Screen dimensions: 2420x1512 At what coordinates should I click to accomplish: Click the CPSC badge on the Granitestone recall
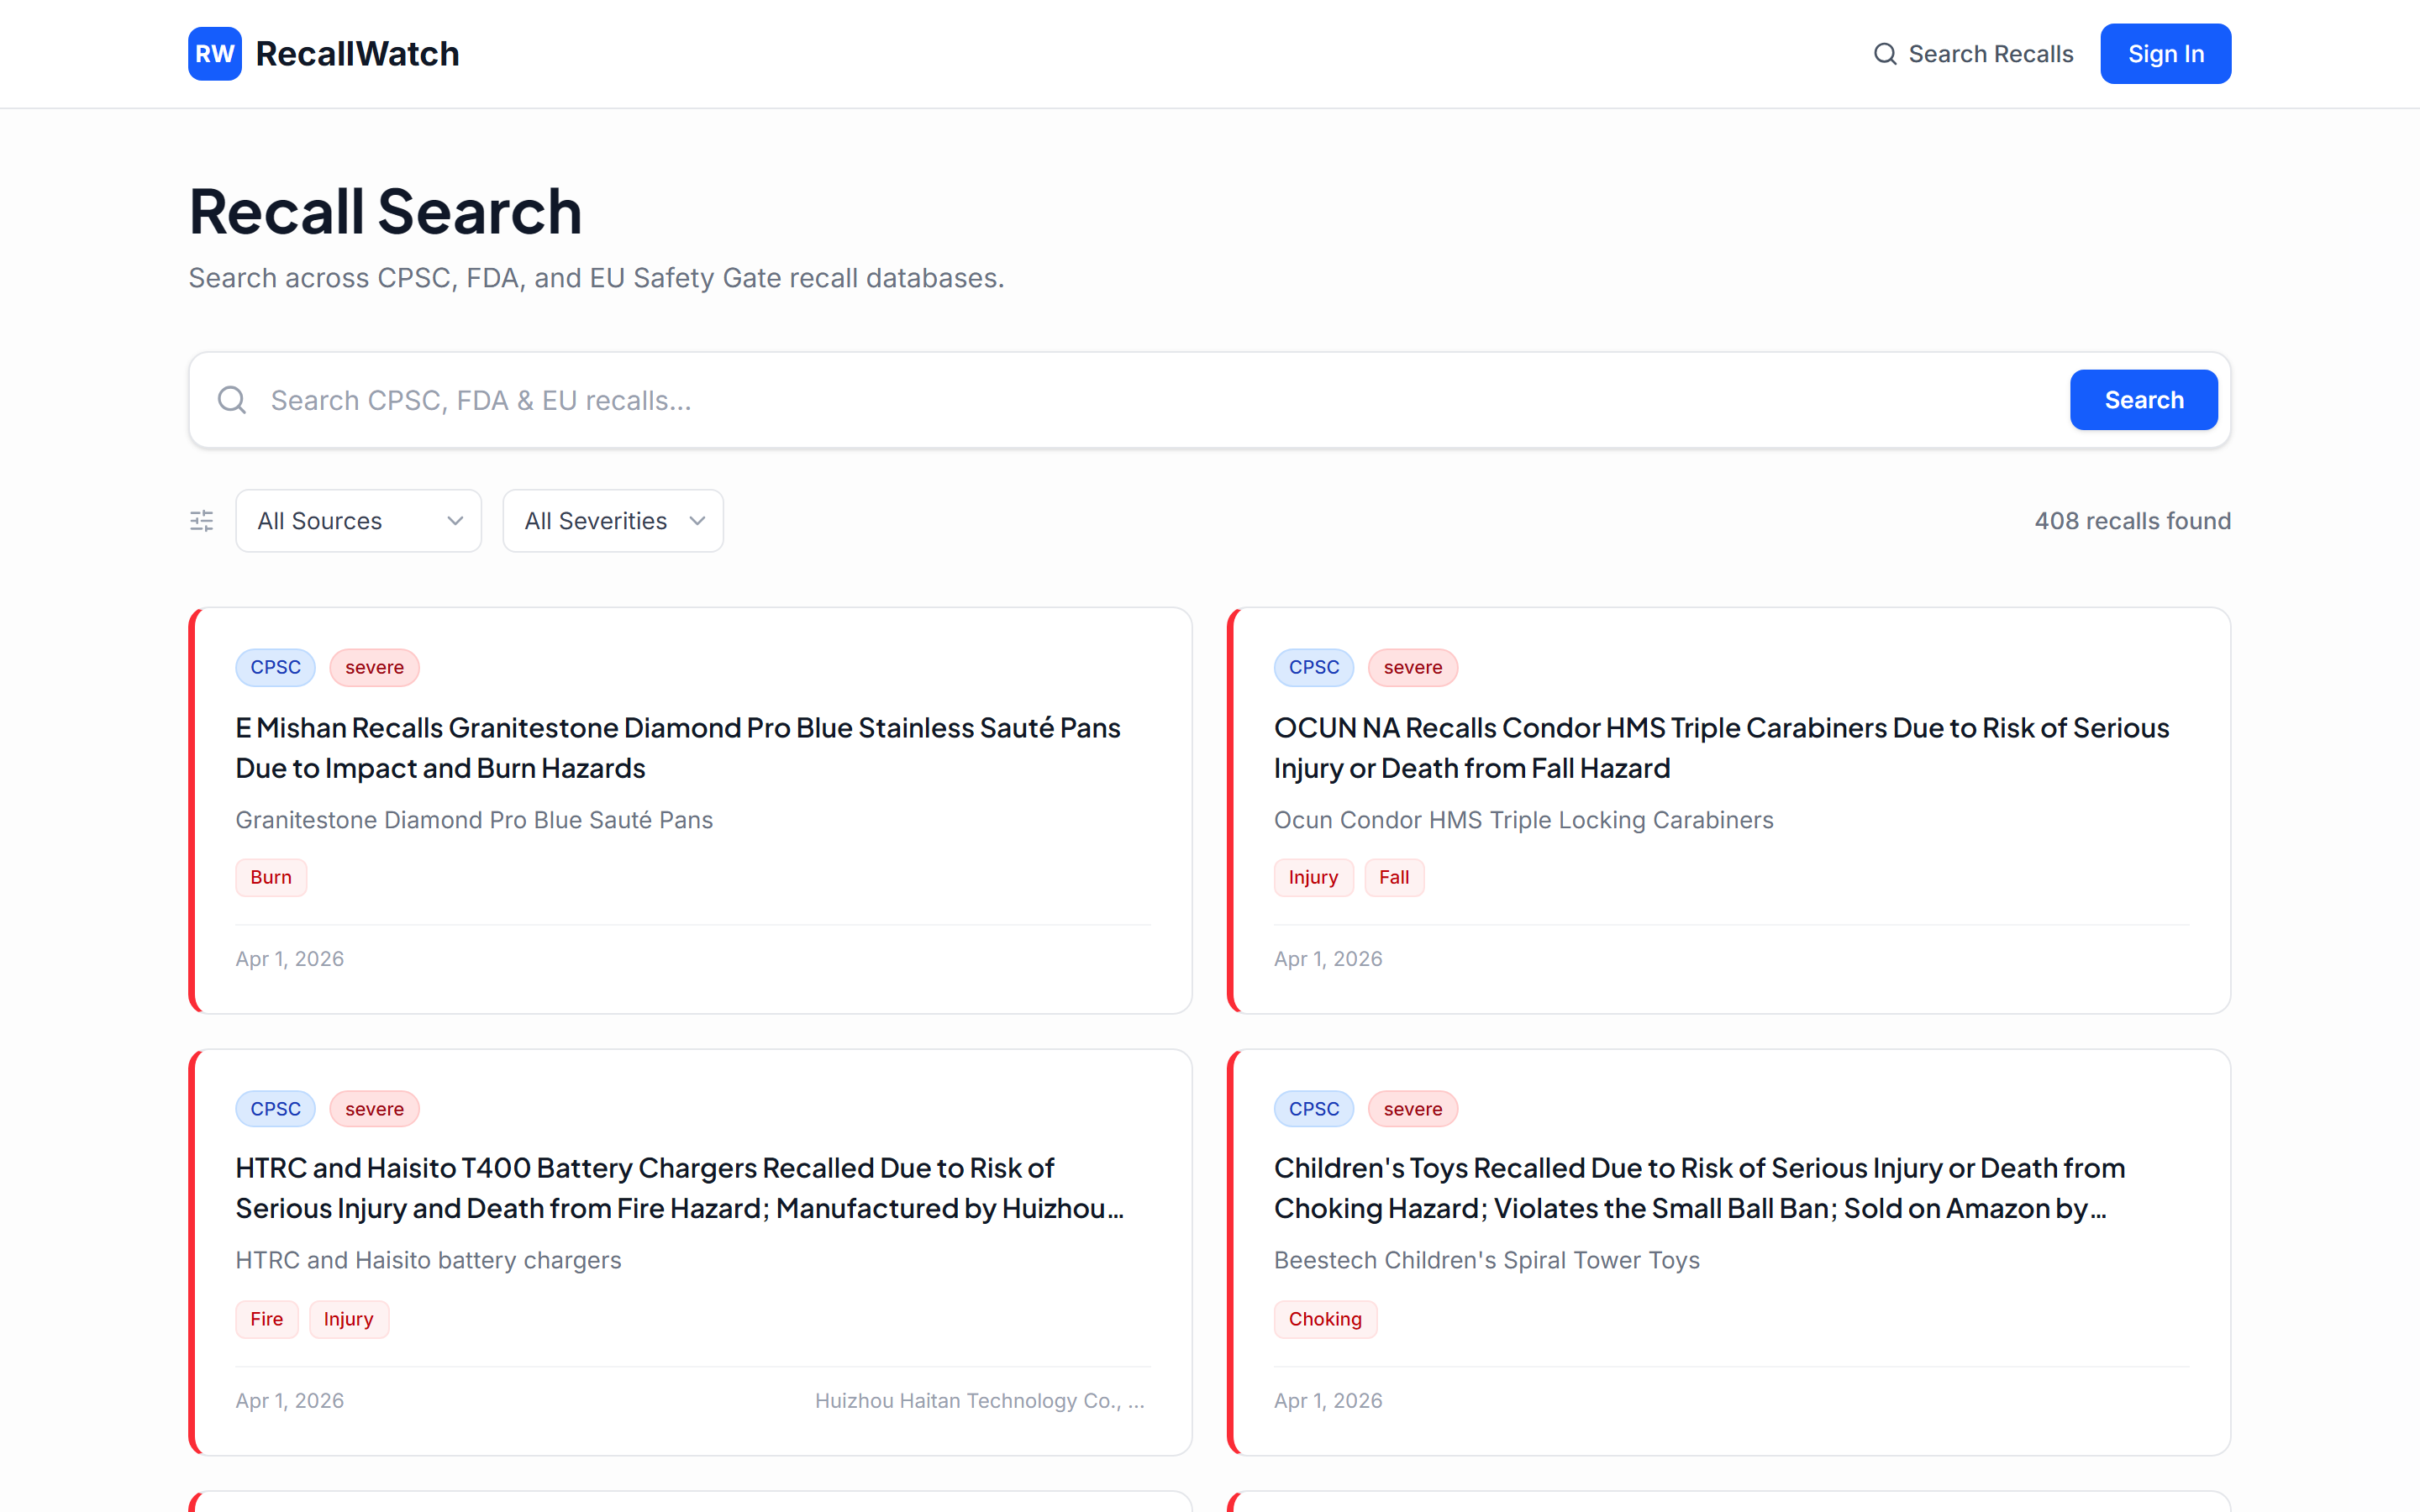(x=275, y=667)
